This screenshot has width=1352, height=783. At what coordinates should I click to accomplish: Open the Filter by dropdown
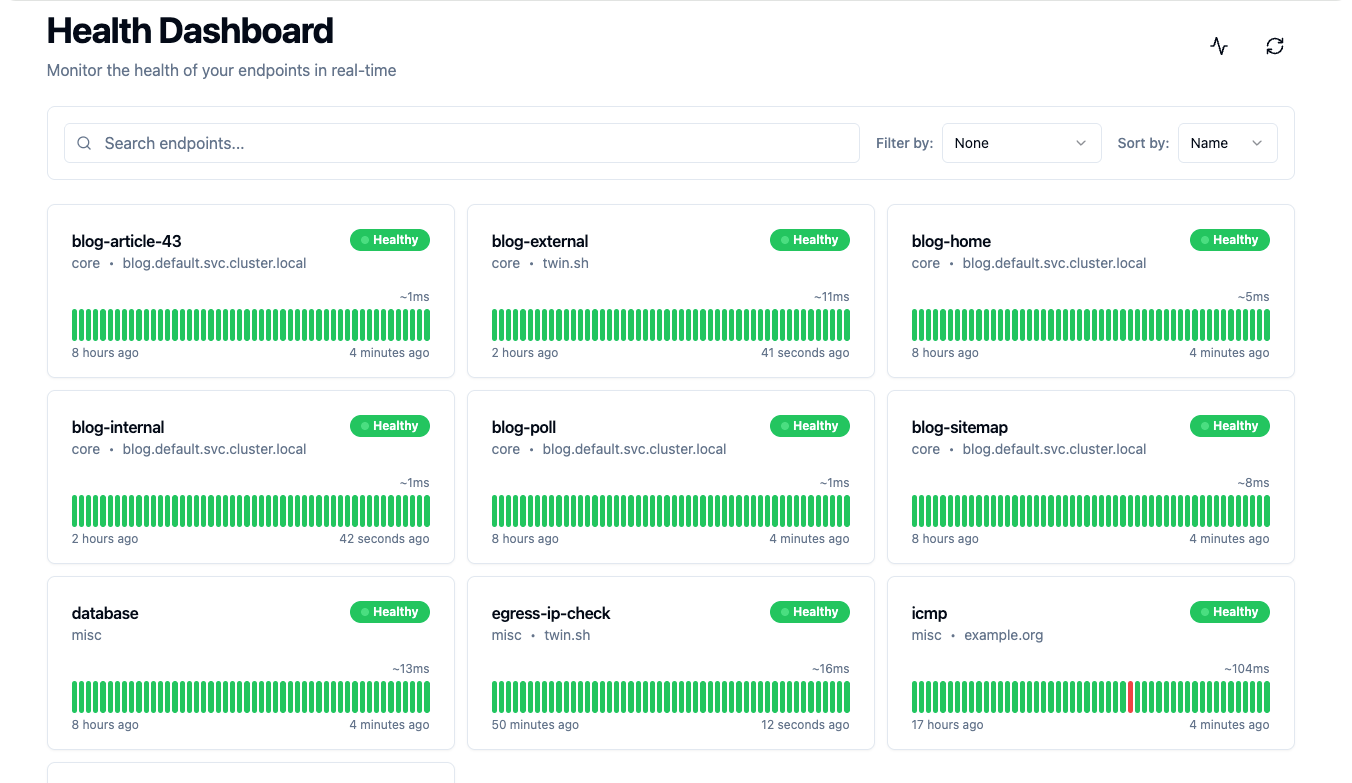click(1021, 143)
